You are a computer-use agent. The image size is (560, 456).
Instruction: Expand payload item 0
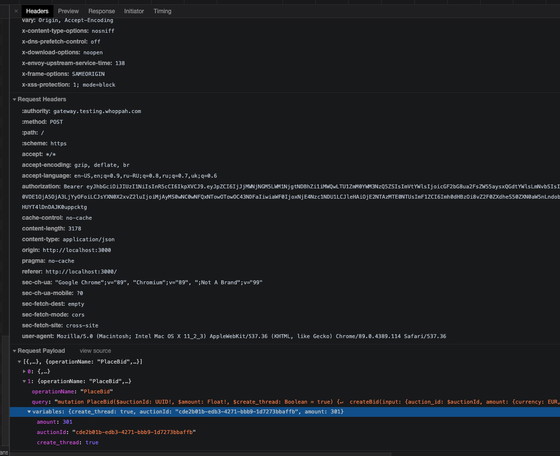(x=24, y=371)
